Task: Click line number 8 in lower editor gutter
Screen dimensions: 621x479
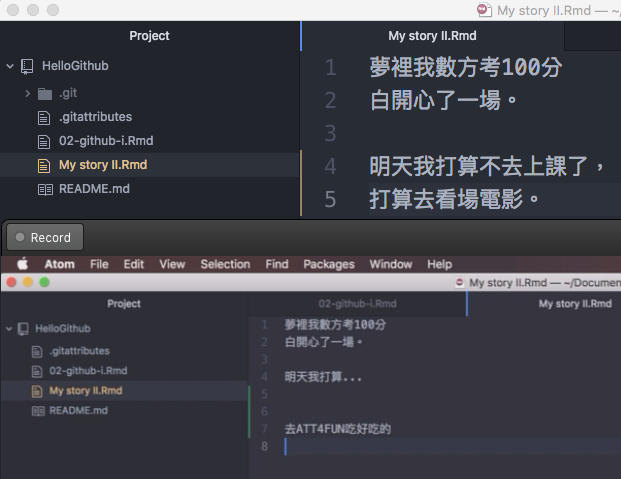Action: tap(265, 447)
